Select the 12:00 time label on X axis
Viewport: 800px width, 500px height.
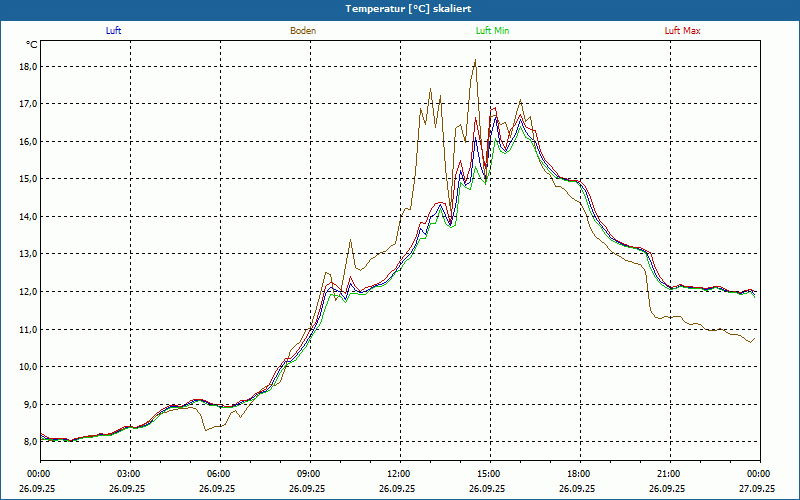pos(399,474)
